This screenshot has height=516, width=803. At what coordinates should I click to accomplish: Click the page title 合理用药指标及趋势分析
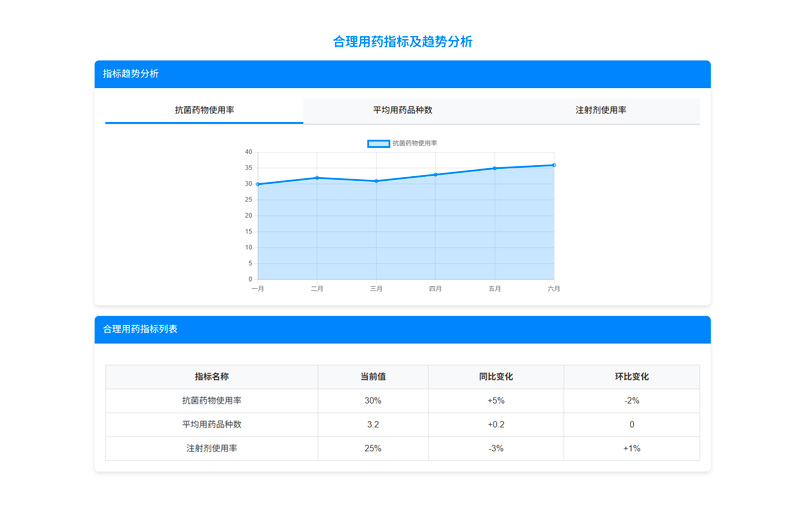pos(403,42)
